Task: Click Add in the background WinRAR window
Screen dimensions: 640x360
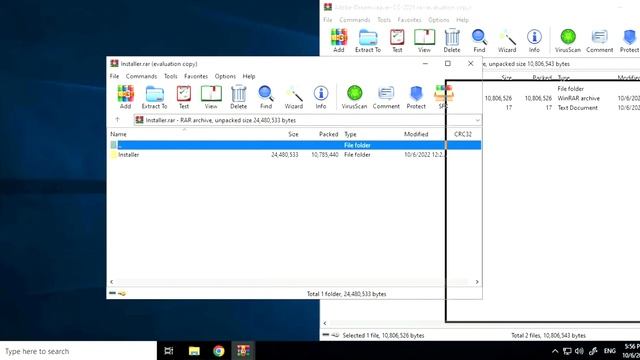Action: click(x=339, y=40)
